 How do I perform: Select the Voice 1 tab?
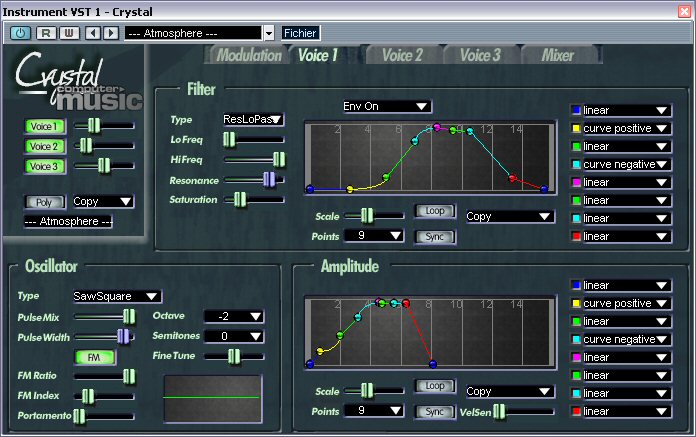318,55
